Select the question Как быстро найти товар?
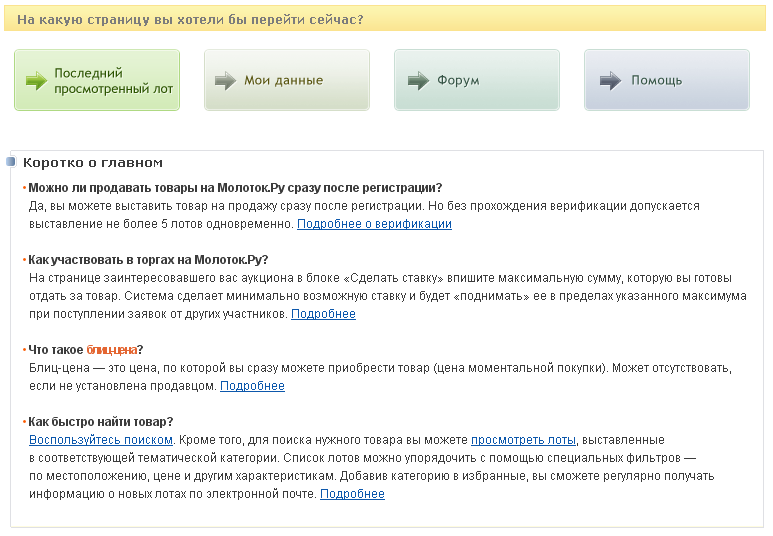The width and height of the screenshot is (773, 536). click(101, 422)
